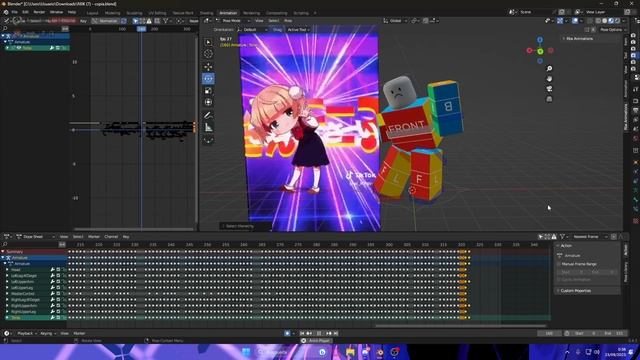Open the Playback popover in timeline
Screen dimensions: 640x360
[27, 333]
